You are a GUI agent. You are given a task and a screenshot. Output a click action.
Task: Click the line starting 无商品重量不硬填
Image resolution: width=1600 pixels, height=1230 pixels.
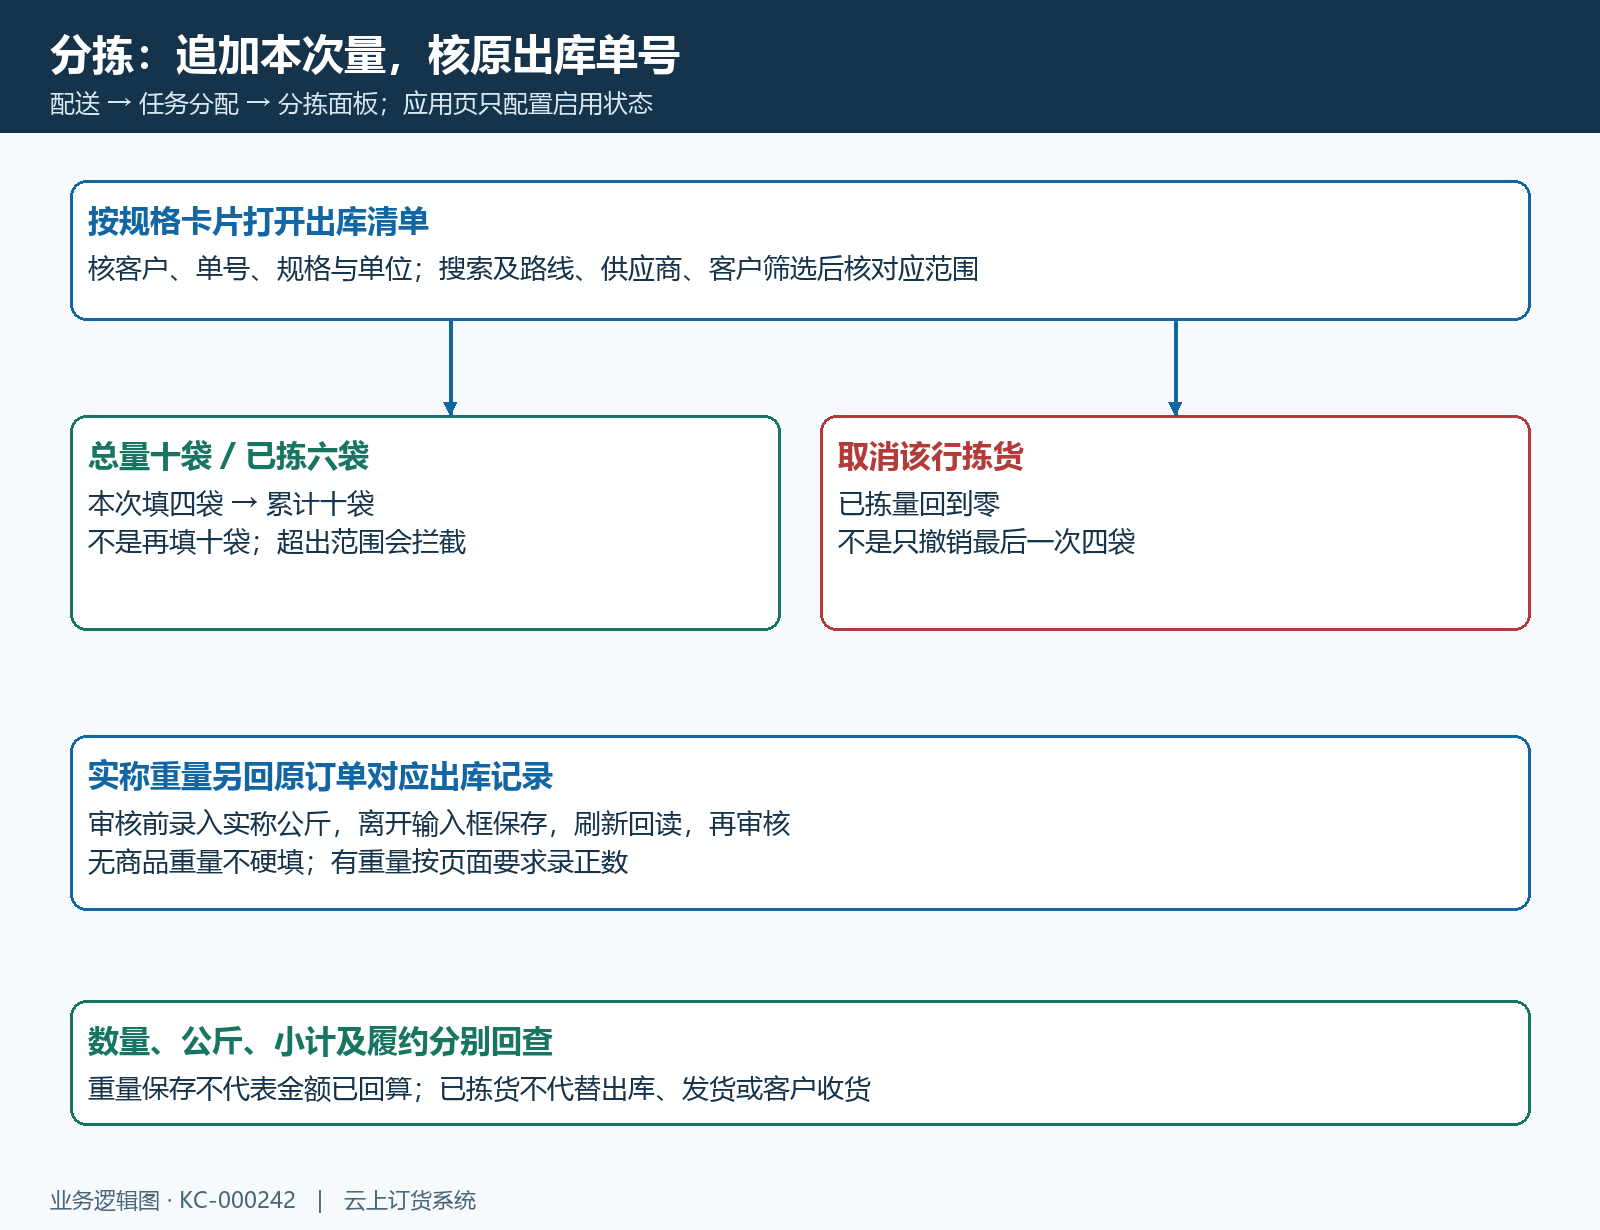(358, 862)
